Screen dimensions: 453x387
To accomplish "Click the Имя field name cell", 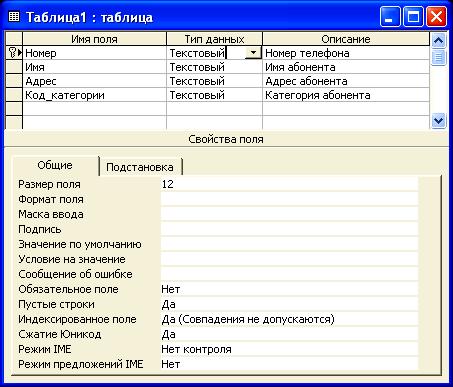I will (94, 67).
